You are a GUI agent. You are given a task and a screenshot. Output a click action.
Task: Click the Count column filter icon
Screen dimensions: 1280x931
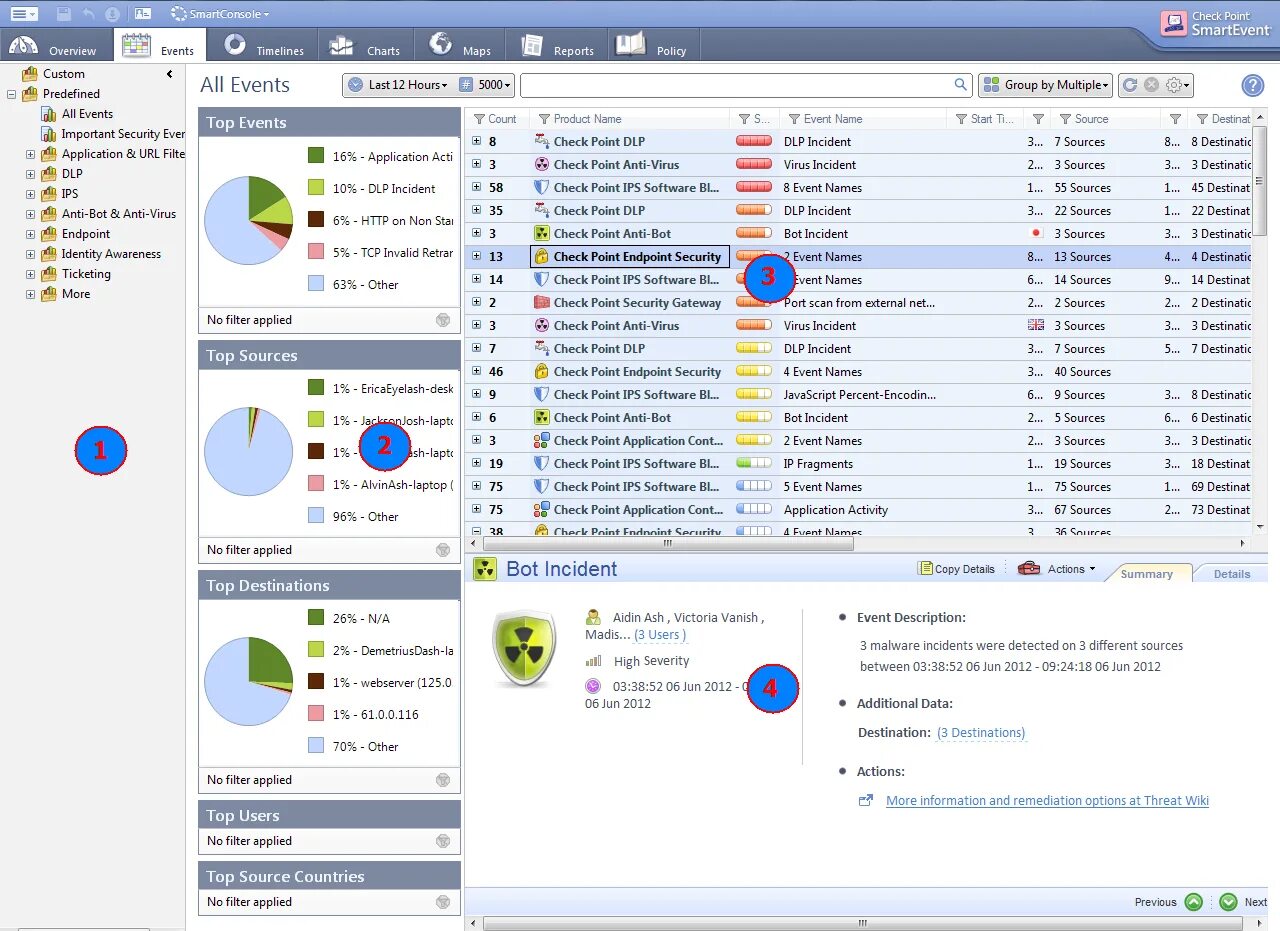pyautogui.click(x=479, y=119)
